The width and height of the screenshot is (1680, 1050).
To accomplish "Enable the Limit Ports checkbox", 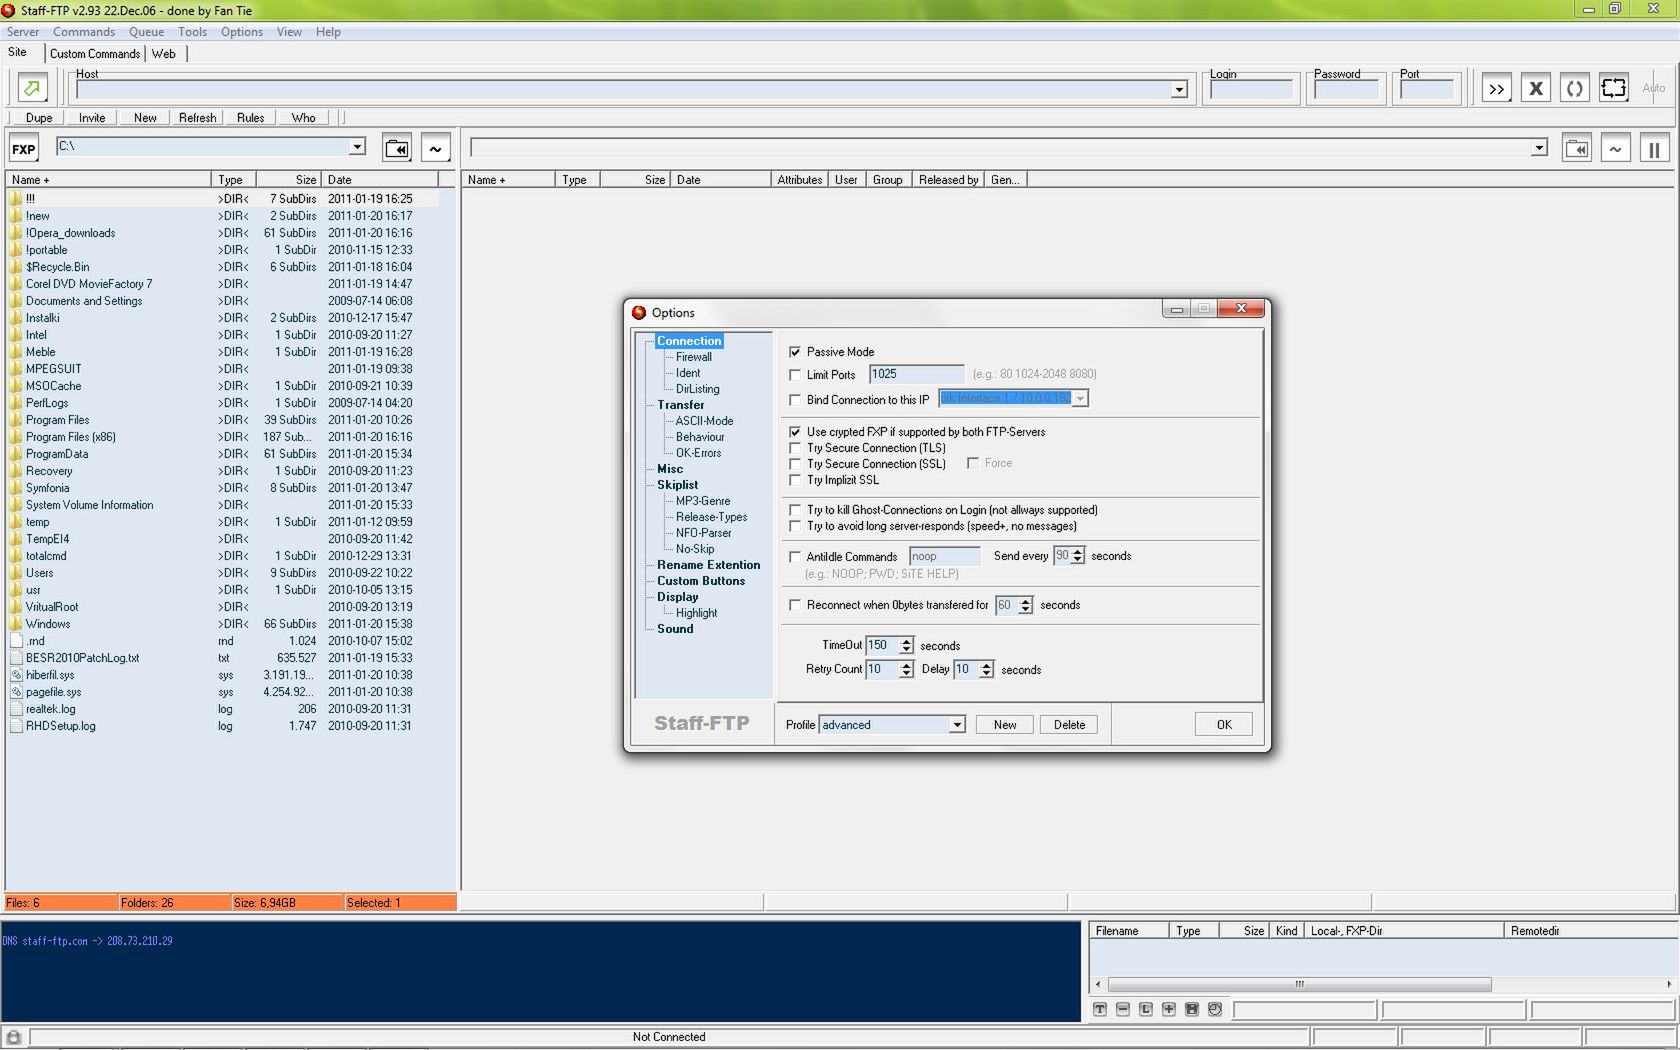I will 795,375.
